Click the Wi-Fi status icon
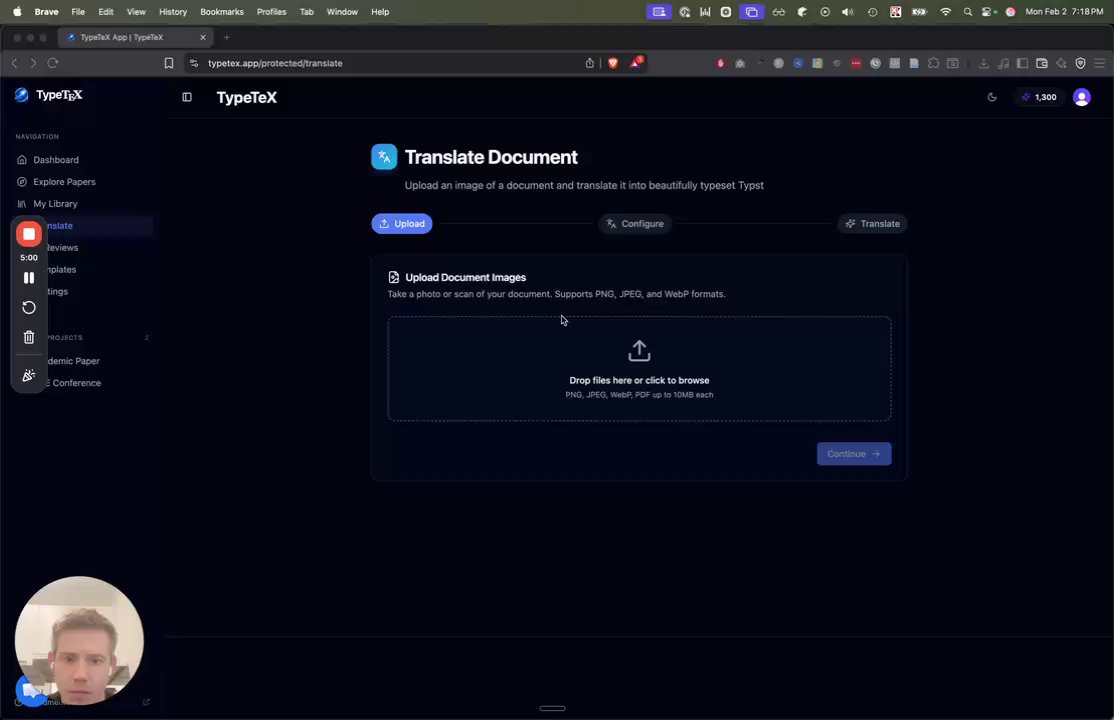This screenshot has height=720, width=1114. coord(945,12)
